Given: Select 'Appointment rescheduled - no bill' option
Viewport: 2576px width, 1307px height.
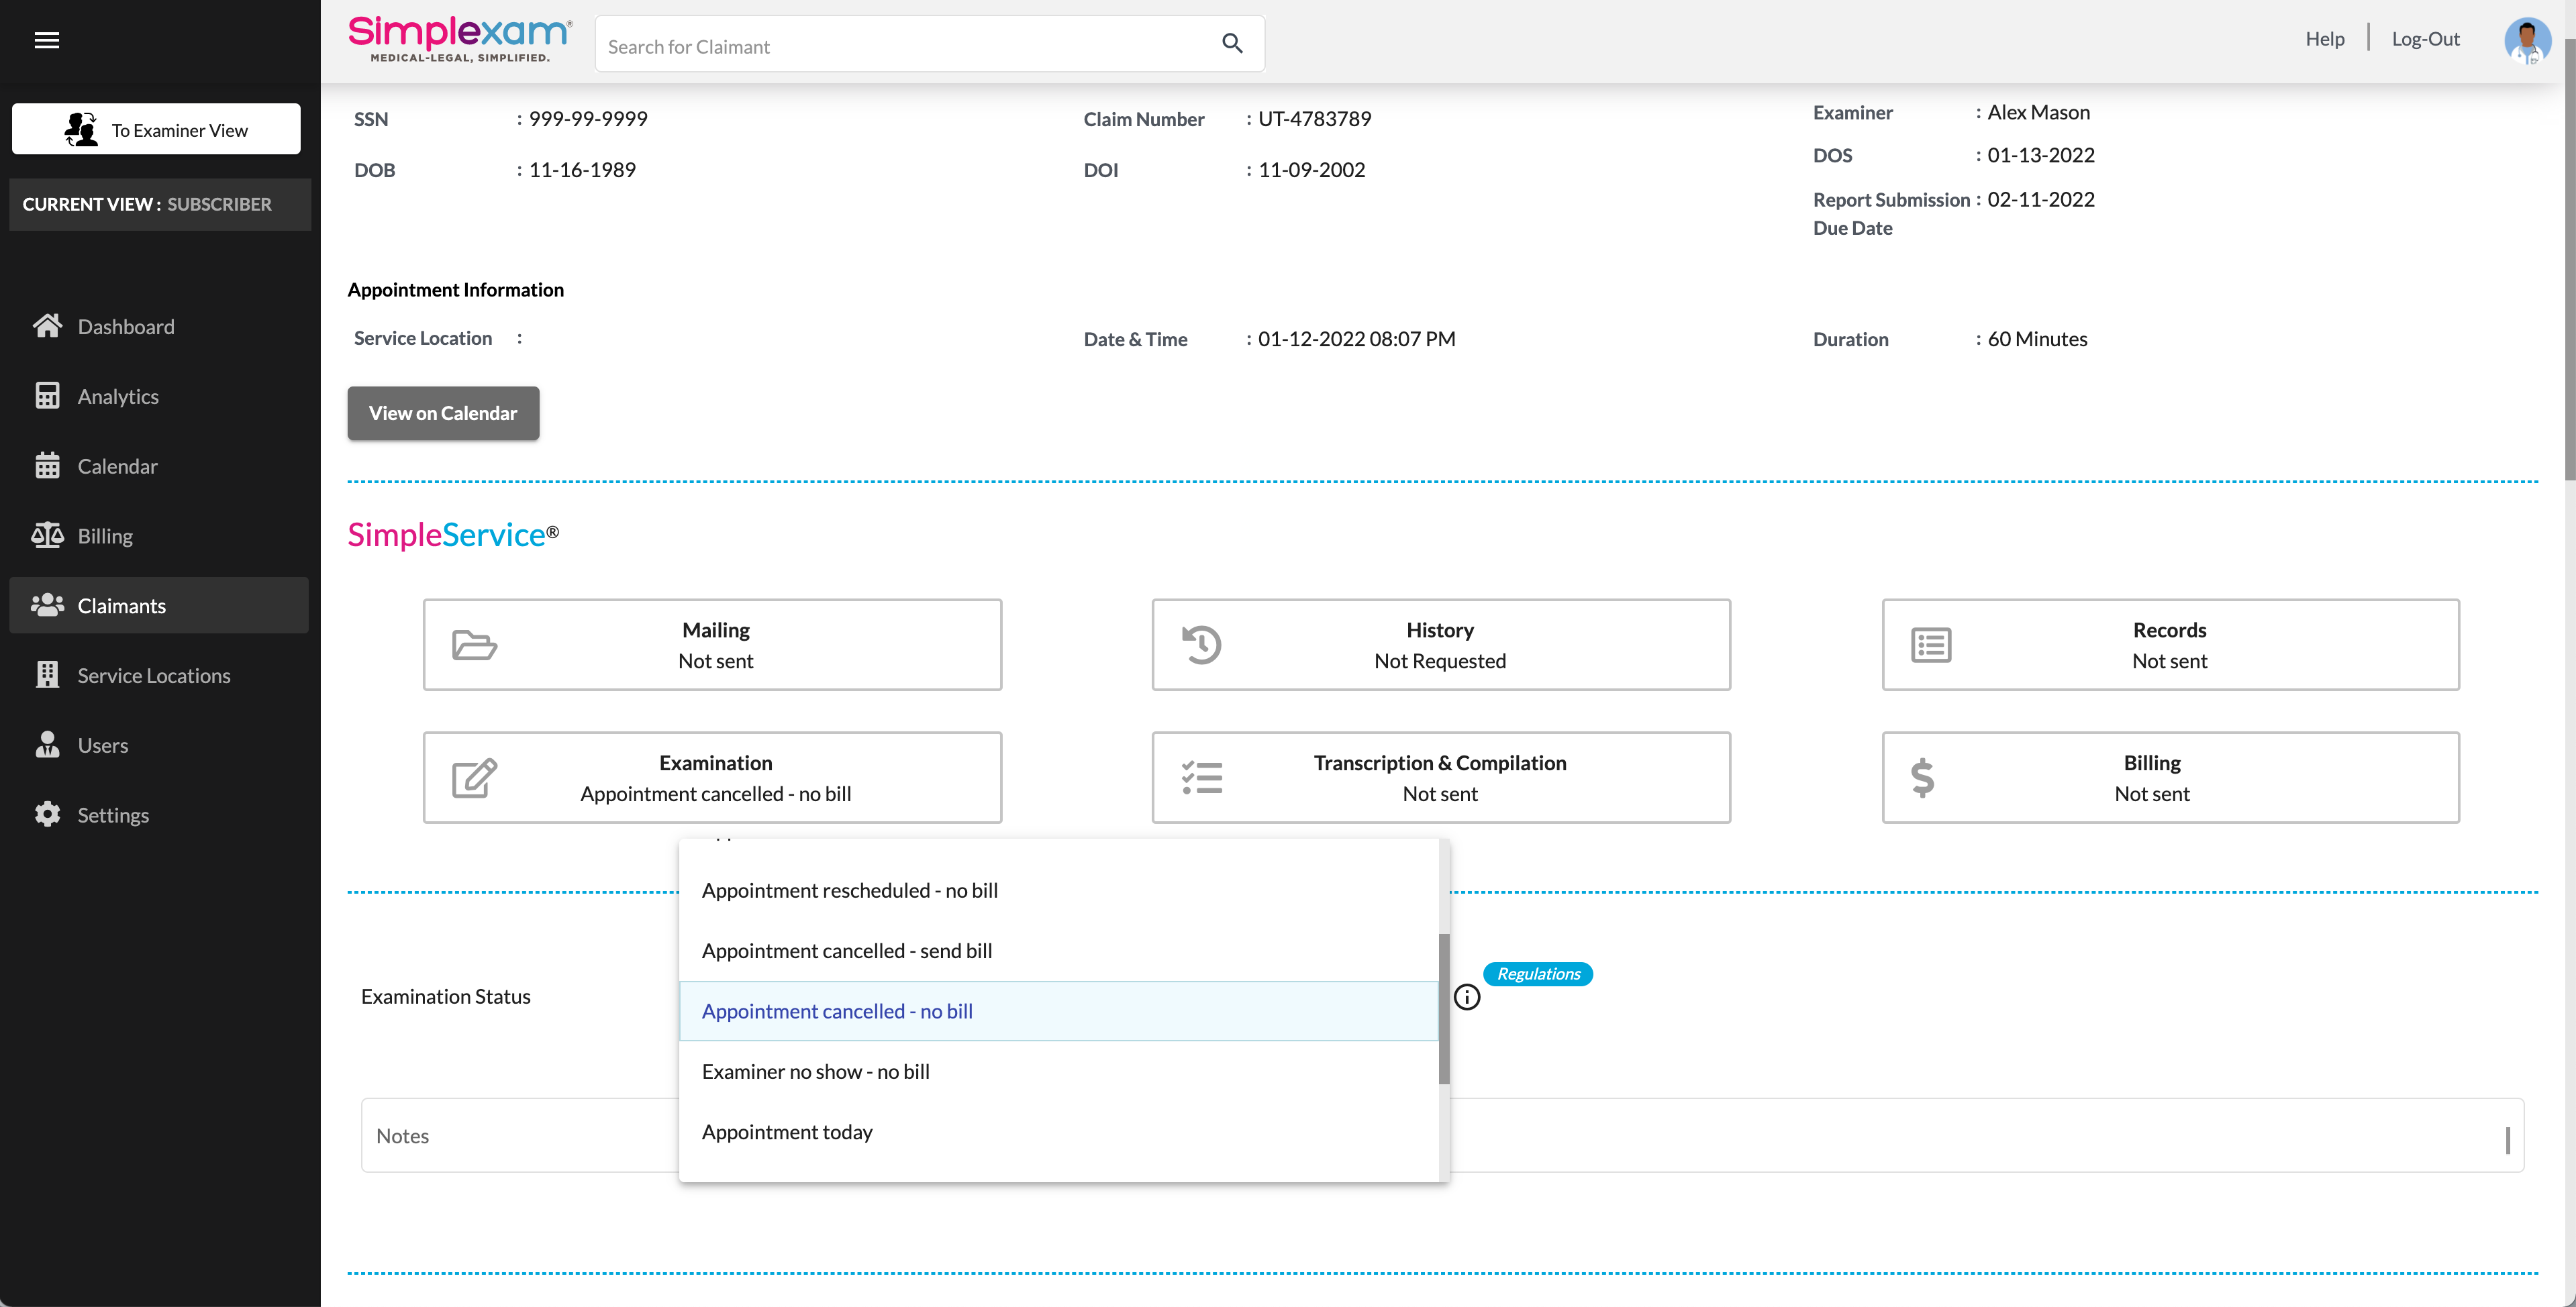Looking at the screenshot, I should [x=849, y=890].
